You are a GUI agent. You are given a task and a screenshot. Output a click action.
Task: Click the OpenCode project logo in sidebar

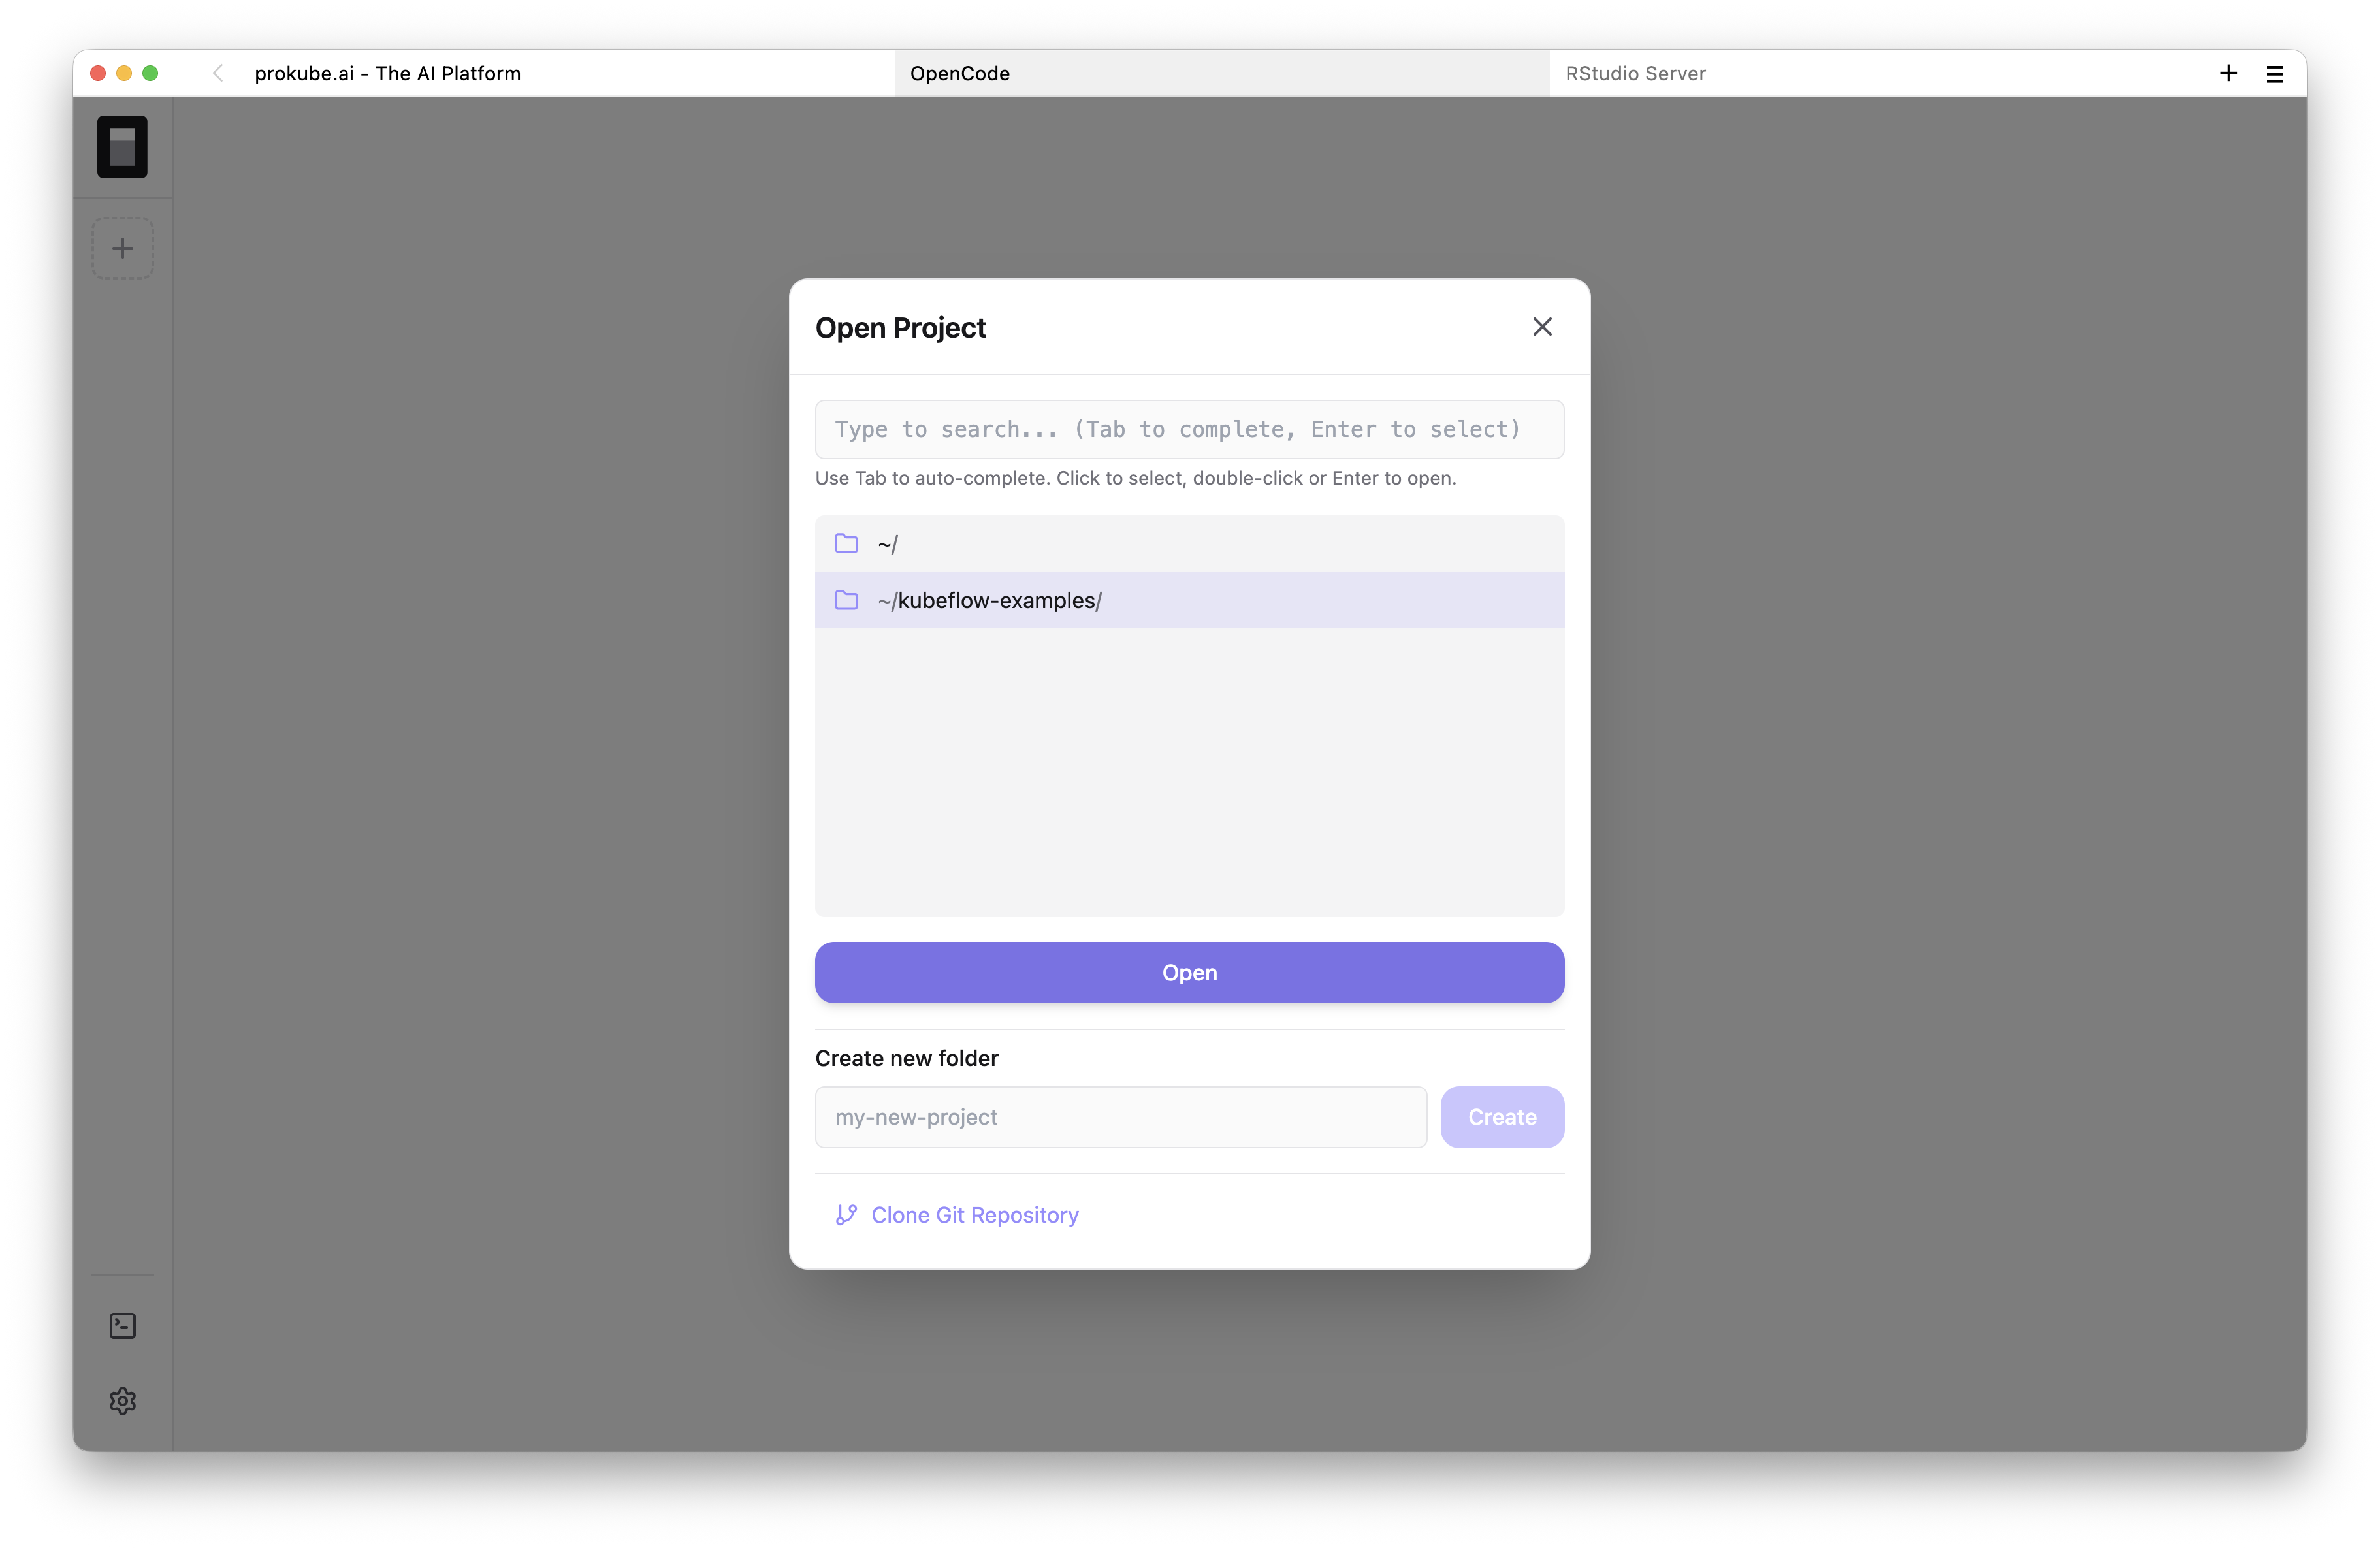coord(122,147)
